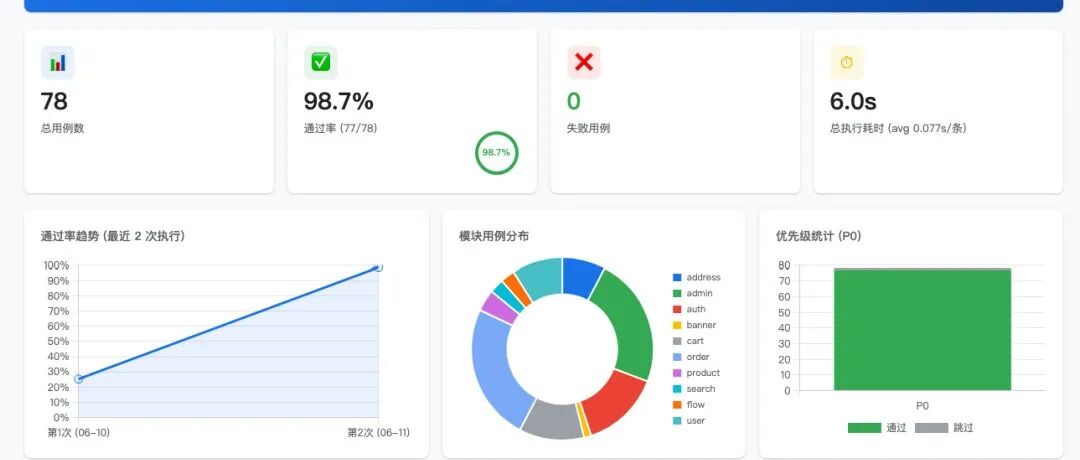Click the purple product donut segment
Screen dimensions: 1080x460
pos(498,309)
